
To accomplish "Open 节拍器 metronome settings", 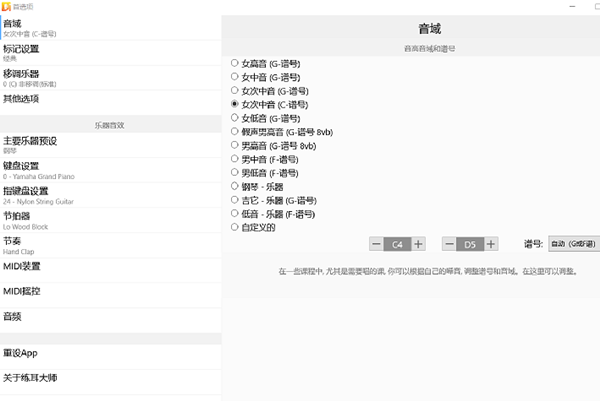I will pyautogui.click(x=110, y=219).
